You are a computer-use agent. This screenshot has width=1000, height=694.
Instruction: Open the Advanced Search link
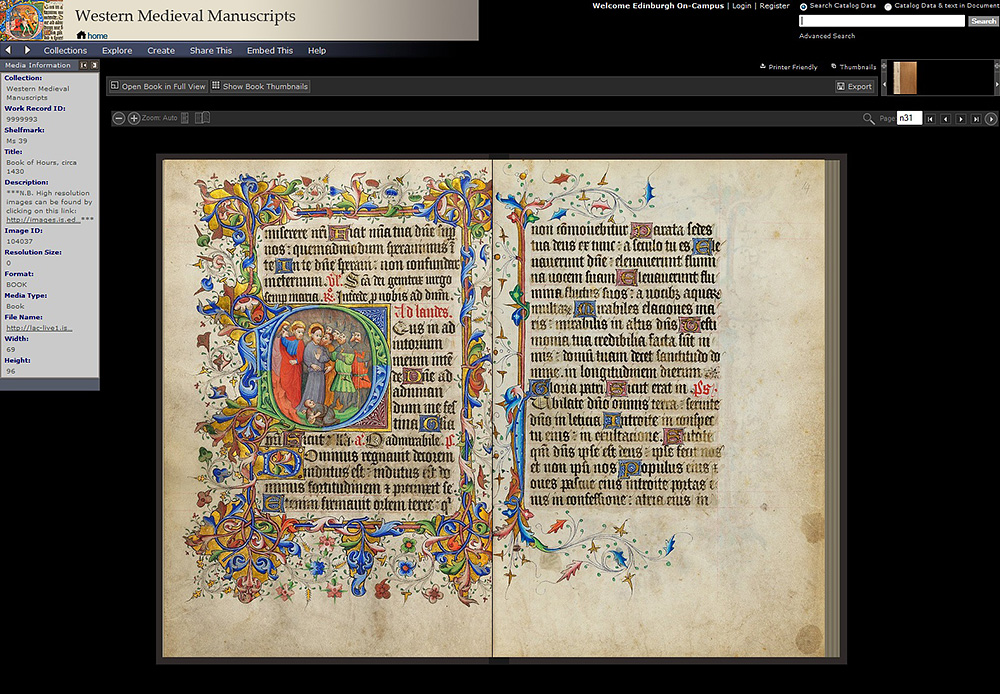[x=826, y=36]
